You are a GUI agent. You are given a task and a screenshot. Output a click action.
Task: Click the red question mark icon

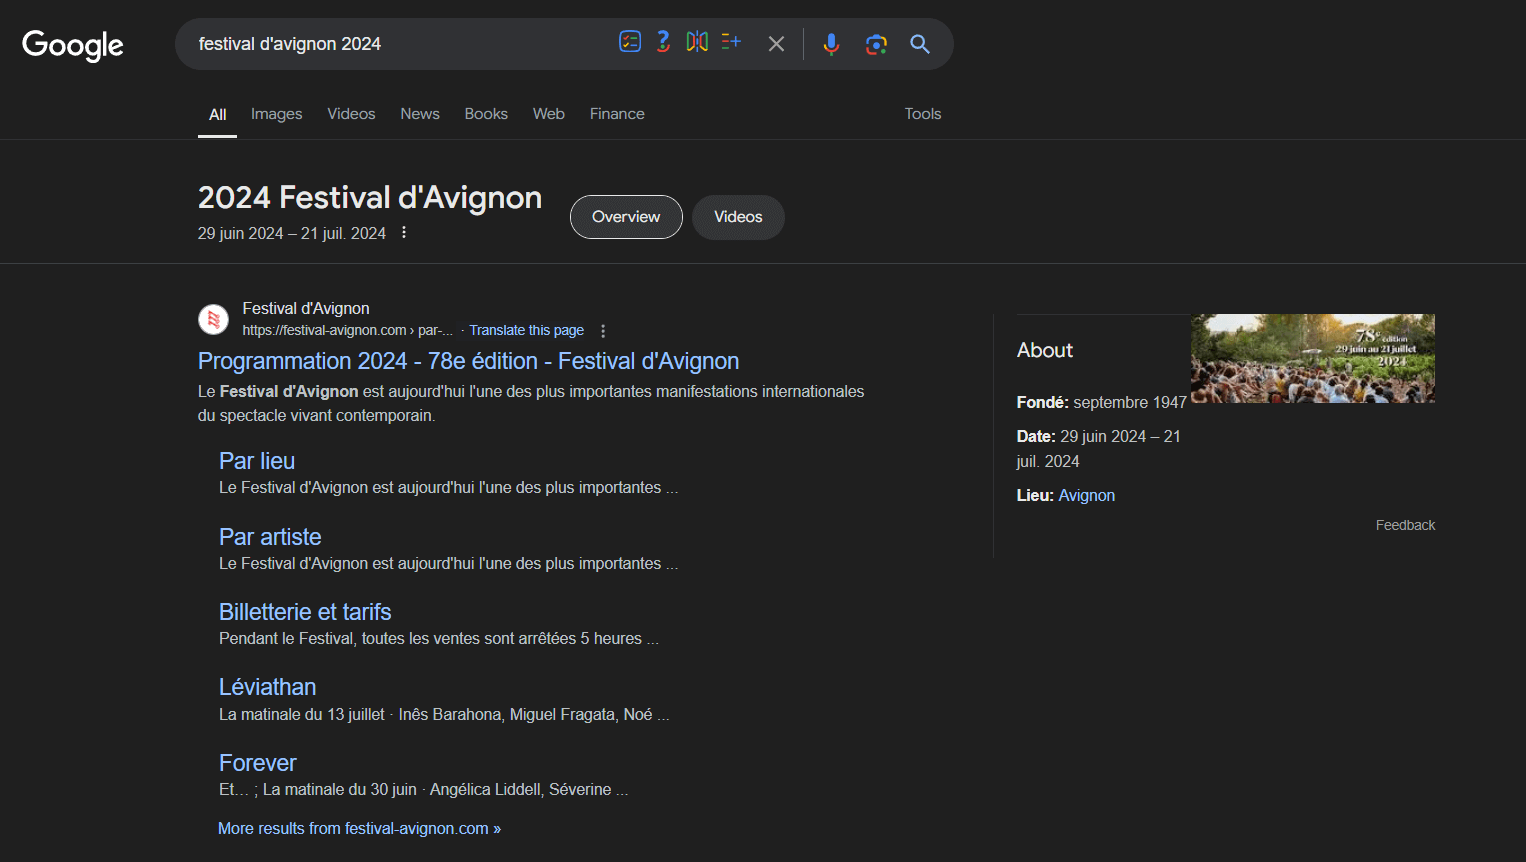click(x=663, y=42)
